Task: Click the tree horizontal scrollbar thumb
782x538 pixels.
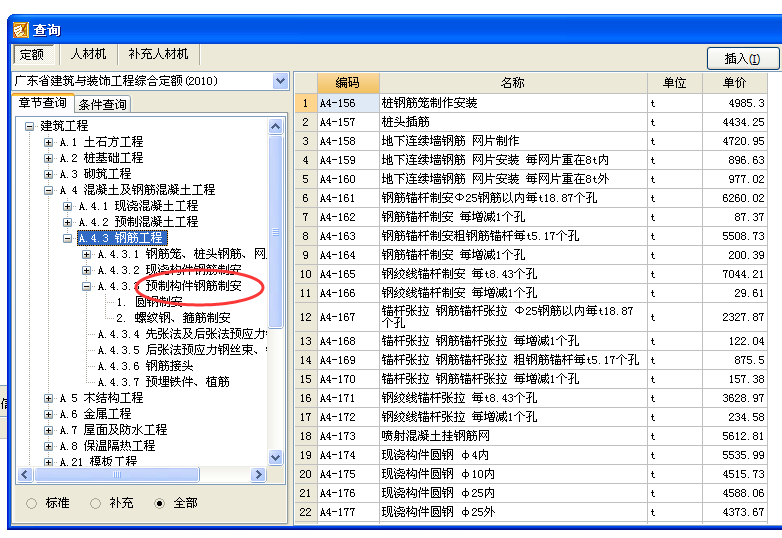Action: tap(117, 475)
